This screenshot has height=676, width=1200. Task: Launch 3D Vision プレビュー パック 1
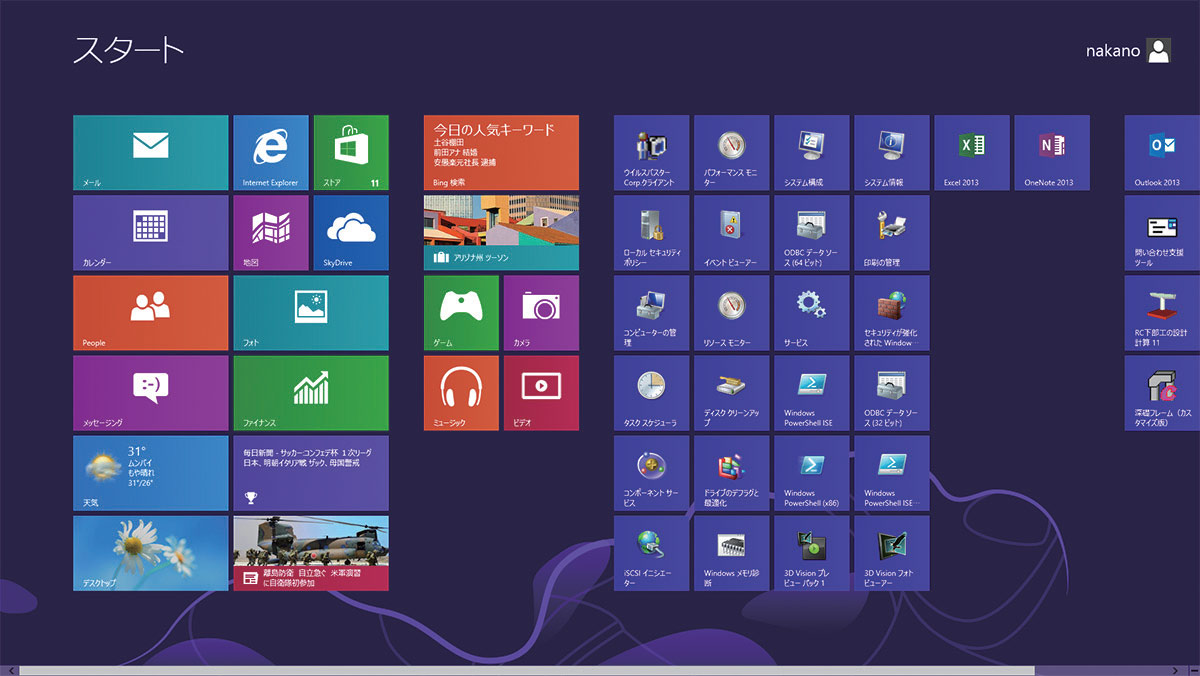click(x=812, y=552)
